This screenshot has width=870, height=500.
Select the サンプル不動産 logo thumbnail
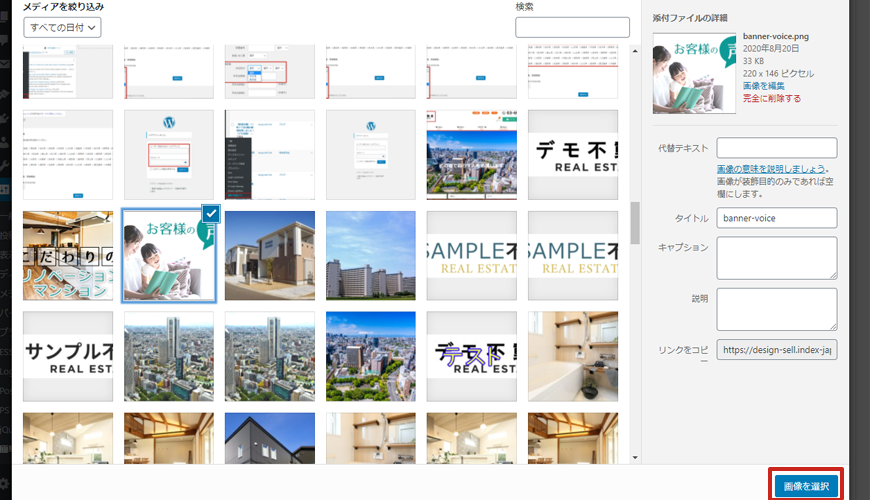click(x=68, y=356)
